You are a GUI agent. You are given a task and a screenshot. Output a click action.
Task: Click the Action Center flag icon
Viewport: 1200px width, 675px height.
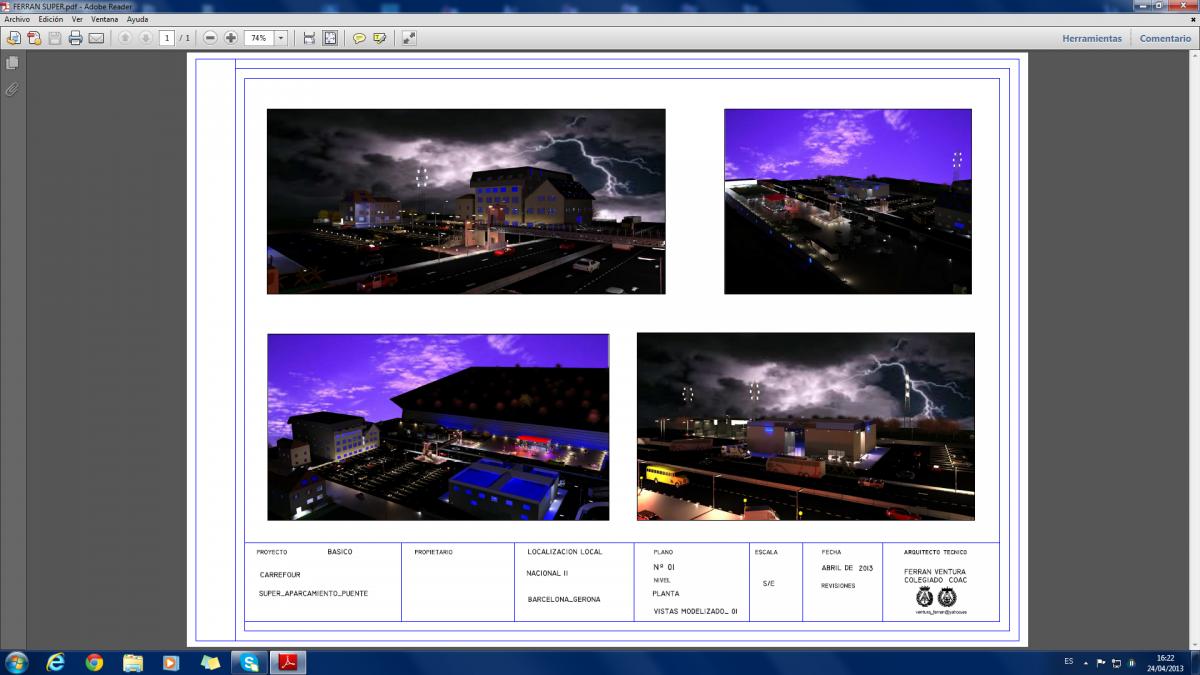1102,662
